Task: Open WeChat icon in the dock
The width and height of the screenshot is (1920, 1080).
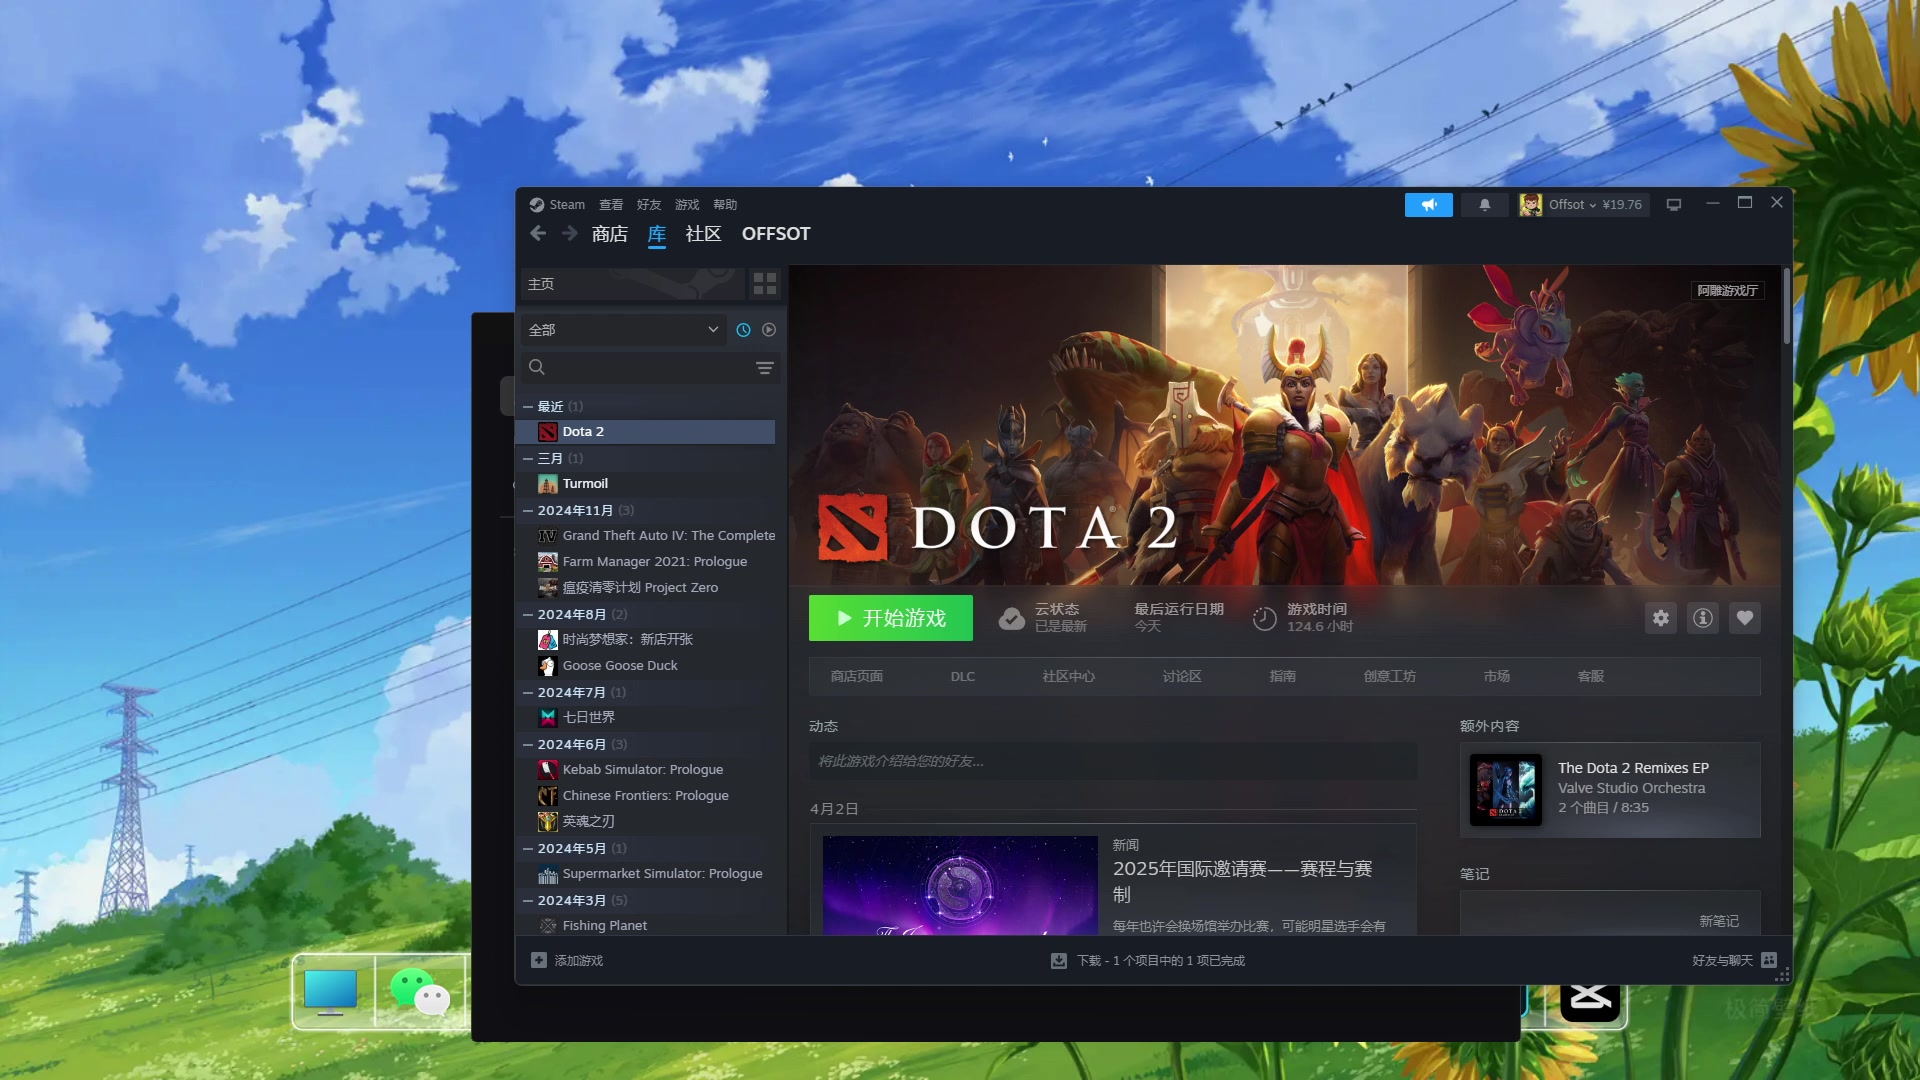Action: pyautogui.click(x=421, y=992)
